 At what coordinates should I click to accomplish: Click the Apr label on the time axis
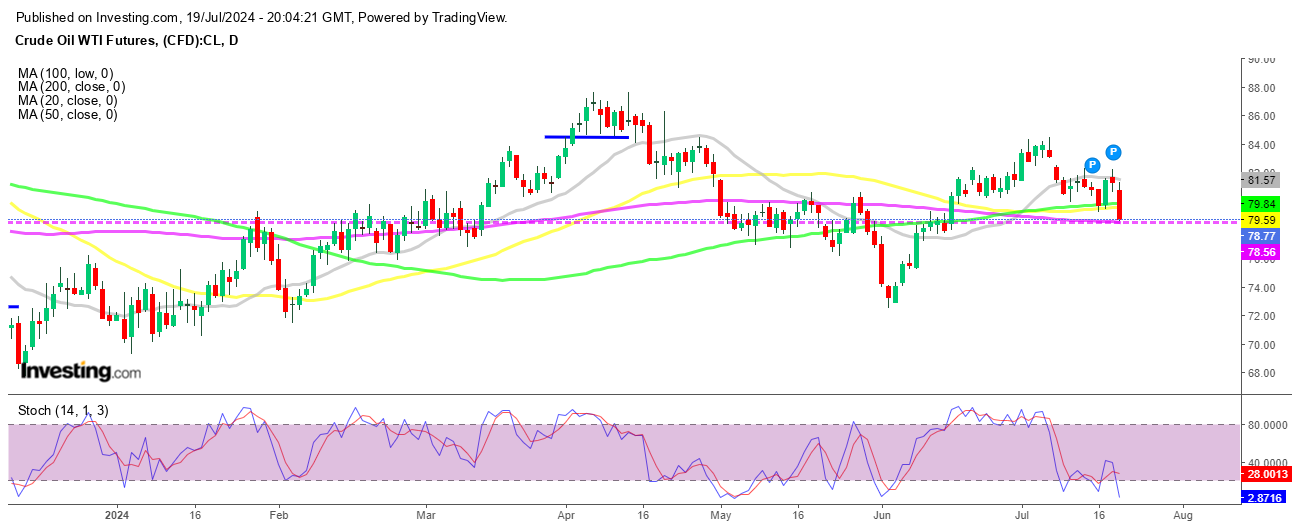click(567, 517)
